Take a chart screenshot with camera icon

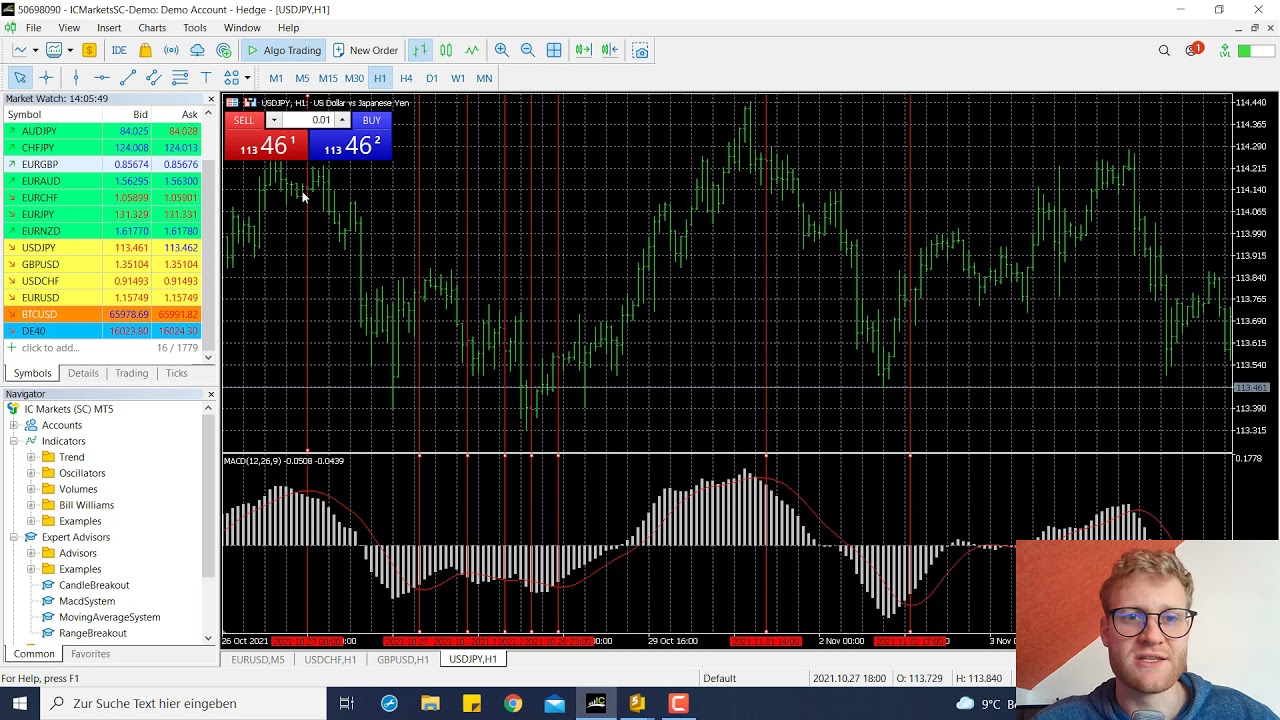pyautogui.click(x=641, y=50)
